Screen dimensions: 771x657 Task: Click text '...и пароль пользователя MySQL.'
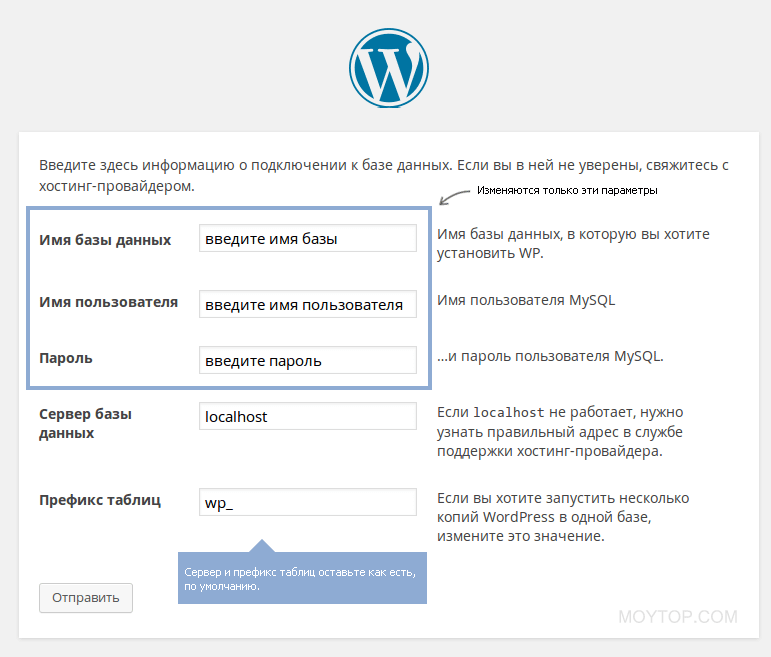coord(550,356)
